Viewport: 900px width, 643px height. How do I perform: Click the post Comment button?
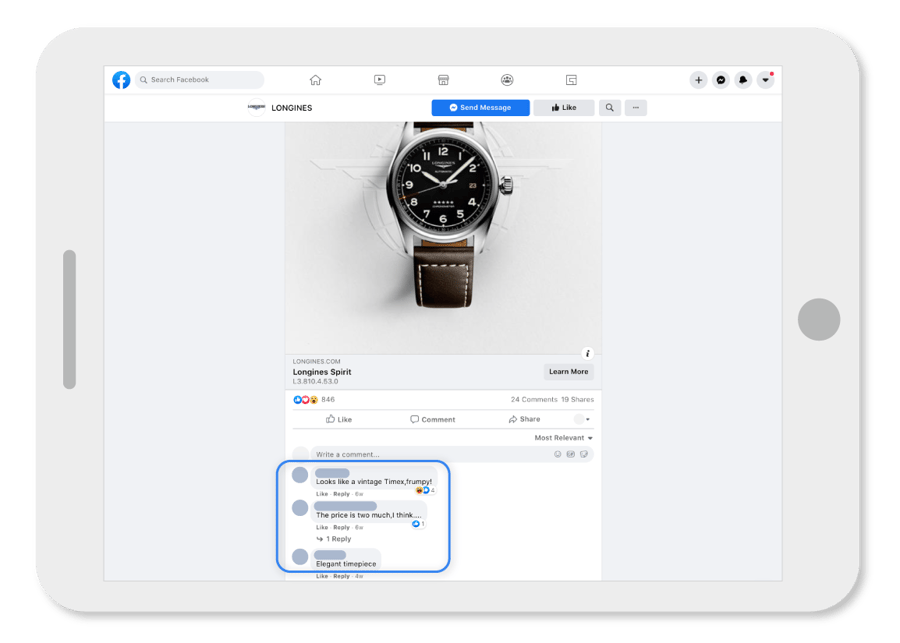(433, 419)
